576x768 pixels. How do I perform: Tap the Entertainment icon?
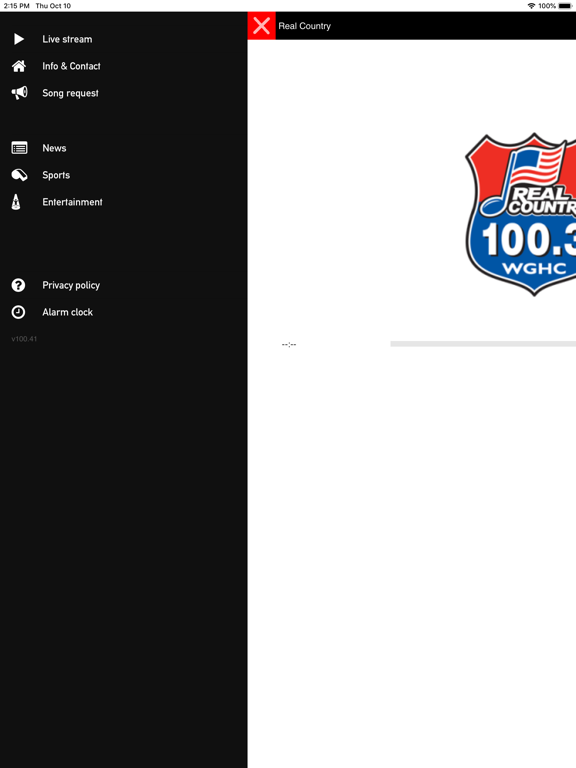(16, 202)
